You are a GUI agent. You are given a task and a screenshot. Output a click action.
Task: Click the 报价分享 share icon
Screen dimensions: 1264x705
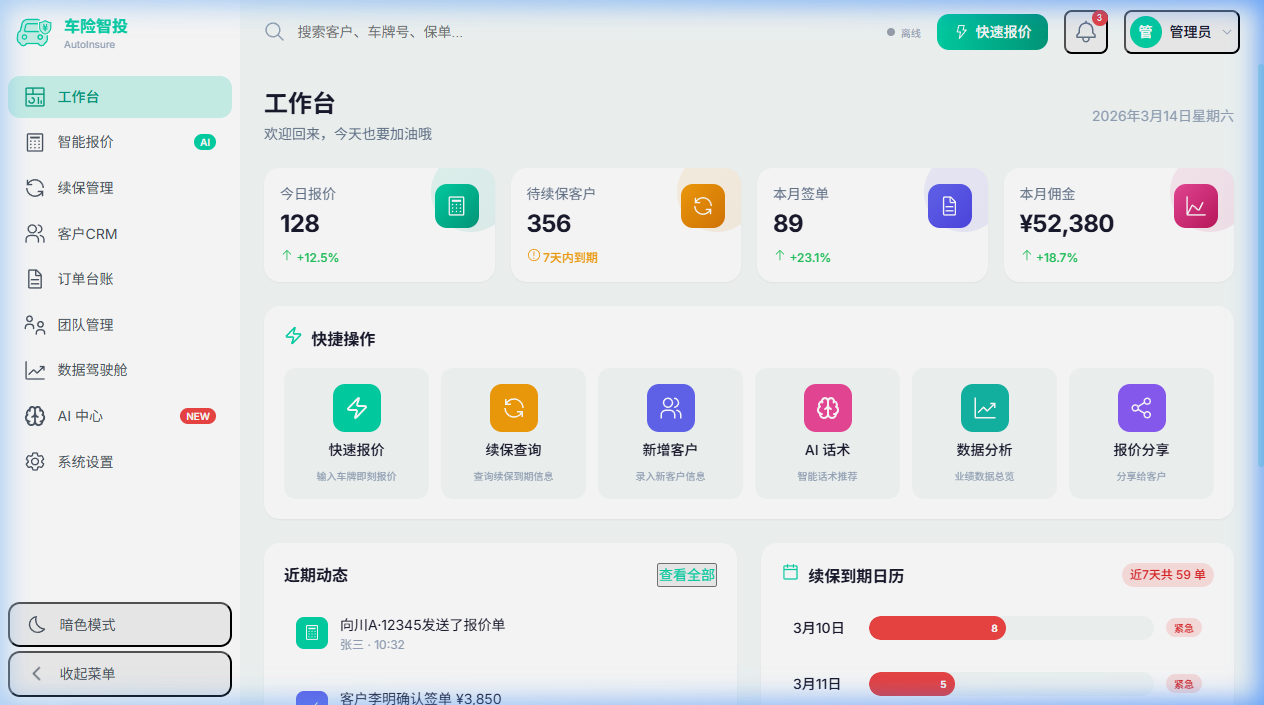click(x=1141, y=408)
